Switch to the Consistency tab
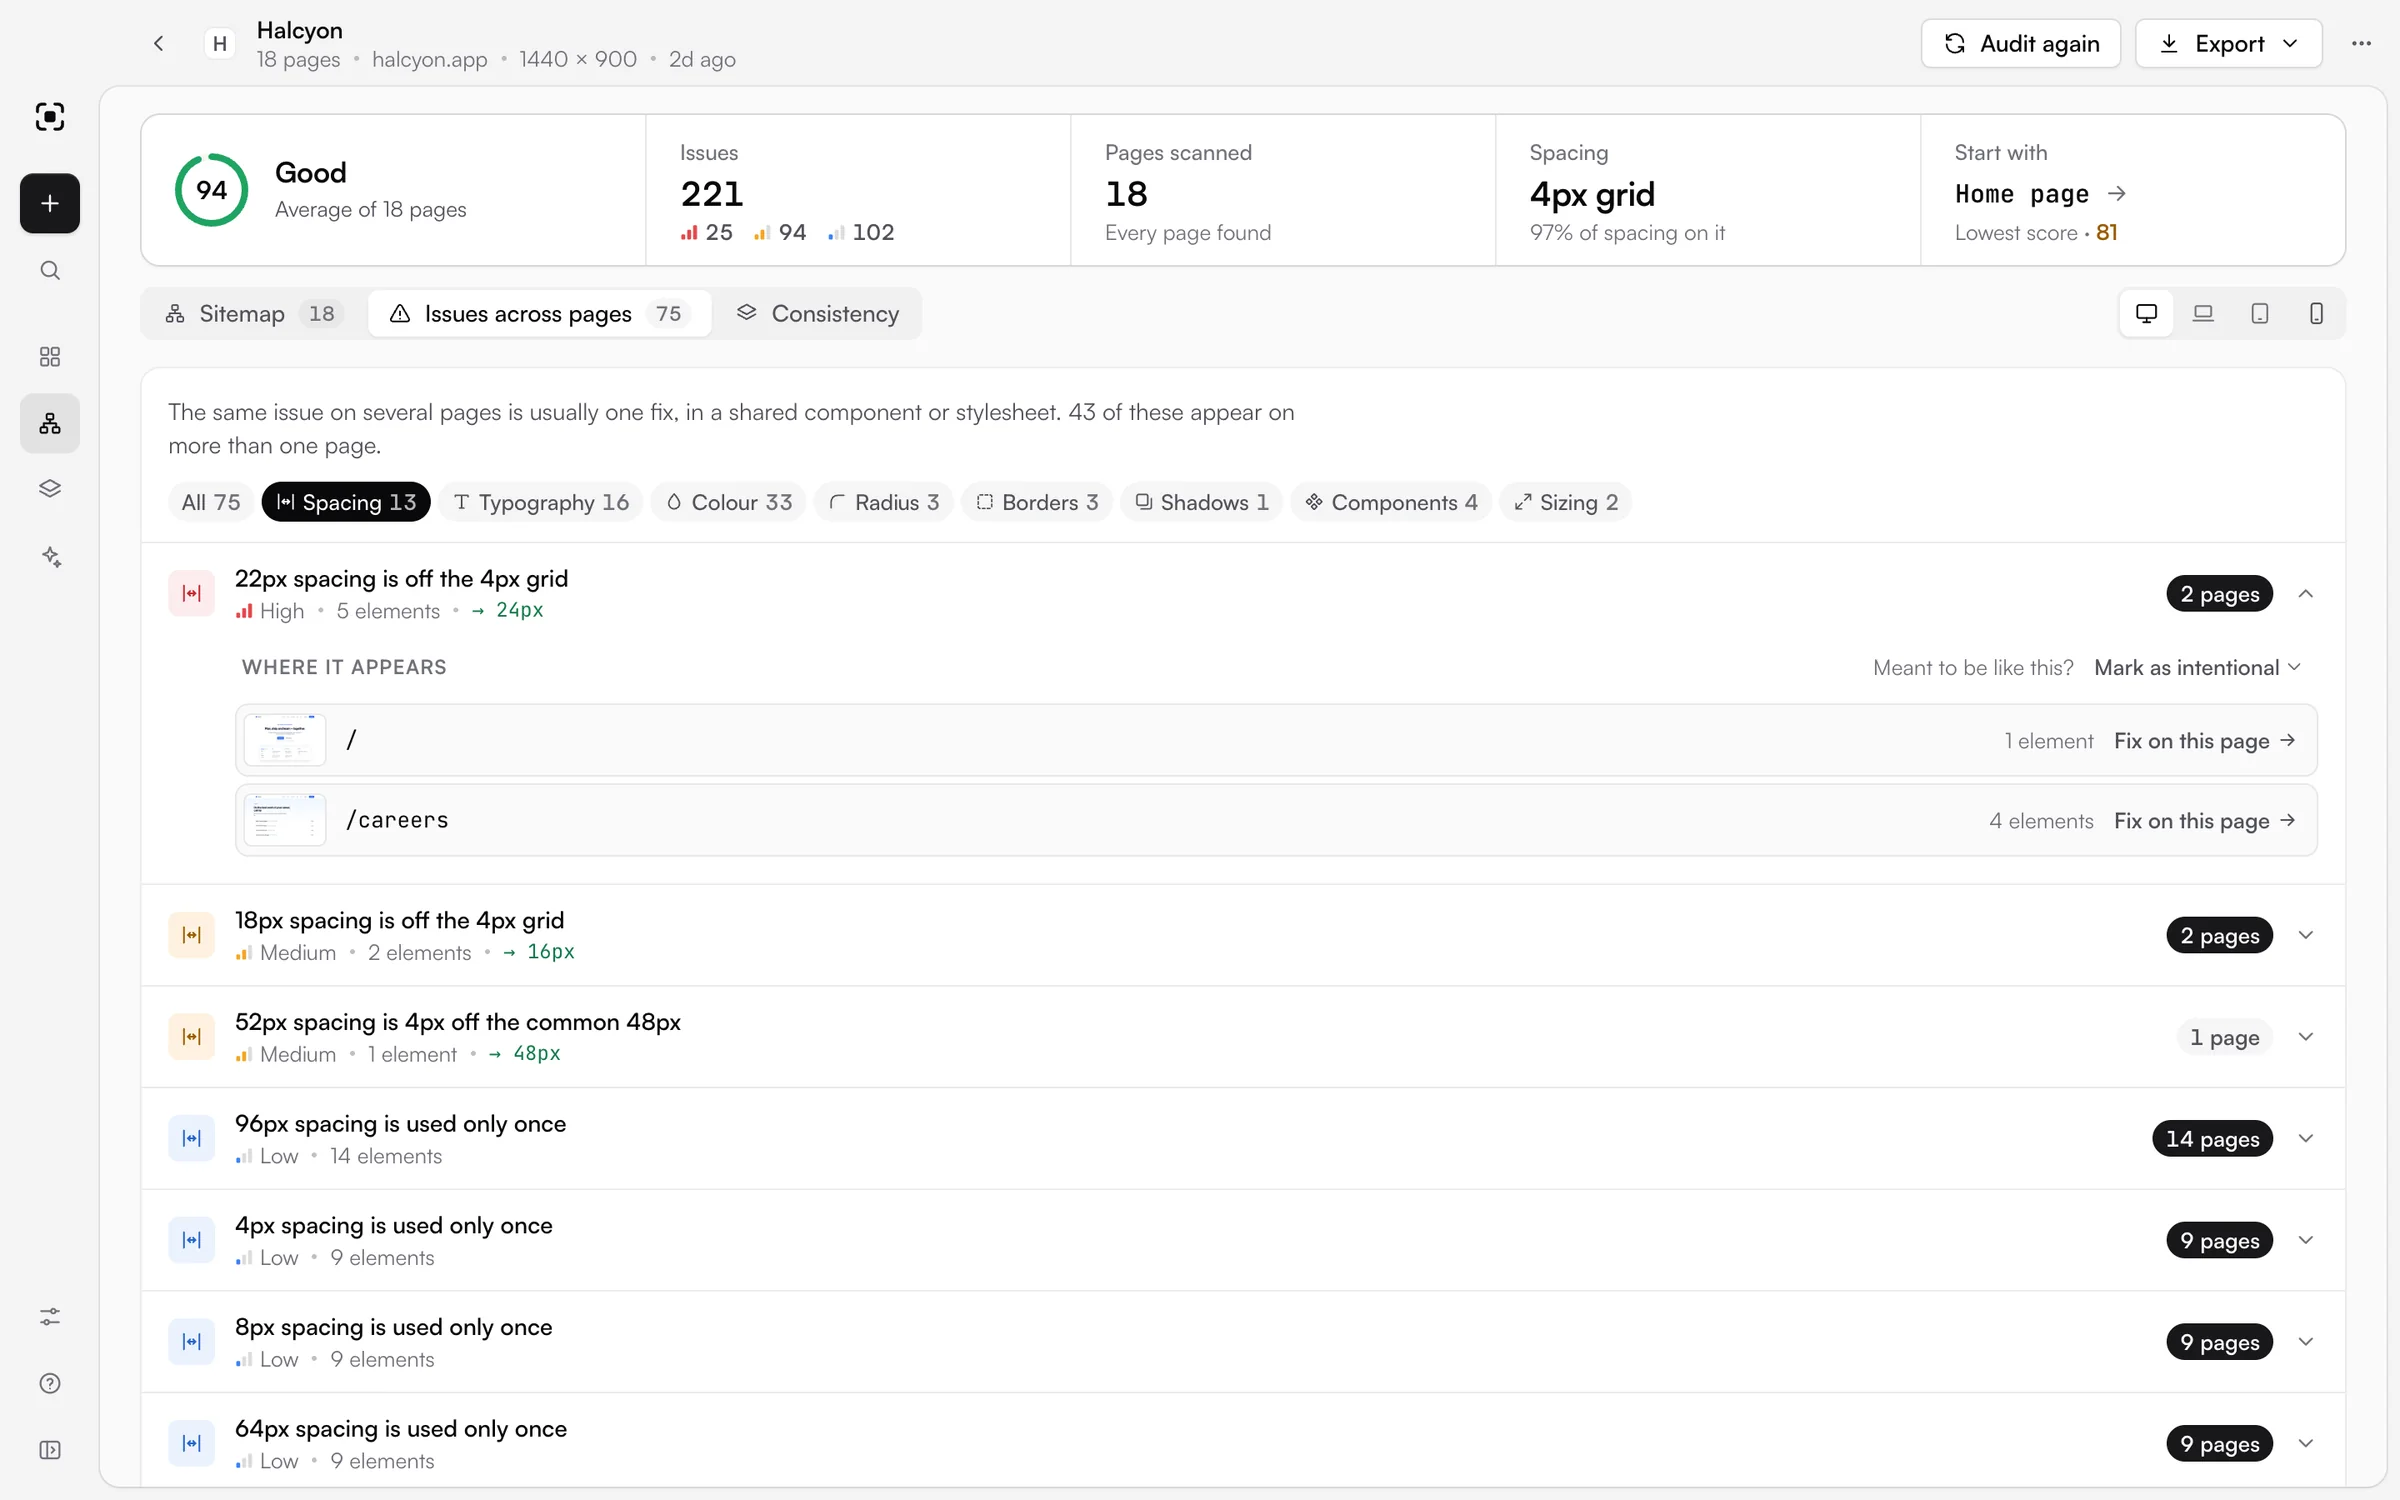The height and width of the screenshot is (1500, 2400). 818,314
